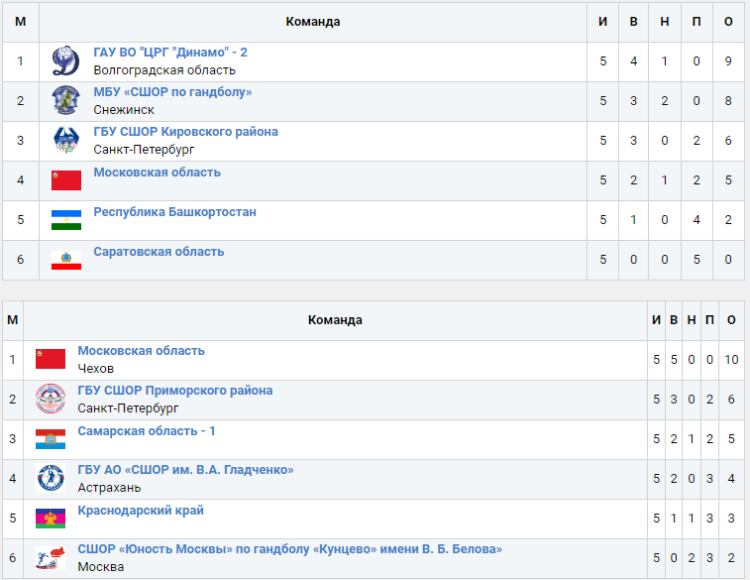Screen dimensions: 750x580
Task: Click the Primorsky district school logo
Action: [x=50, y=399]
